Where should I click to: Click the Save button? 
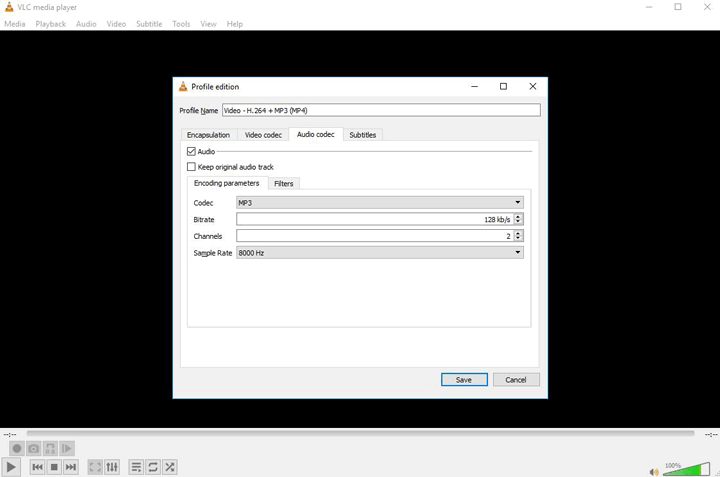coord(464,380)
